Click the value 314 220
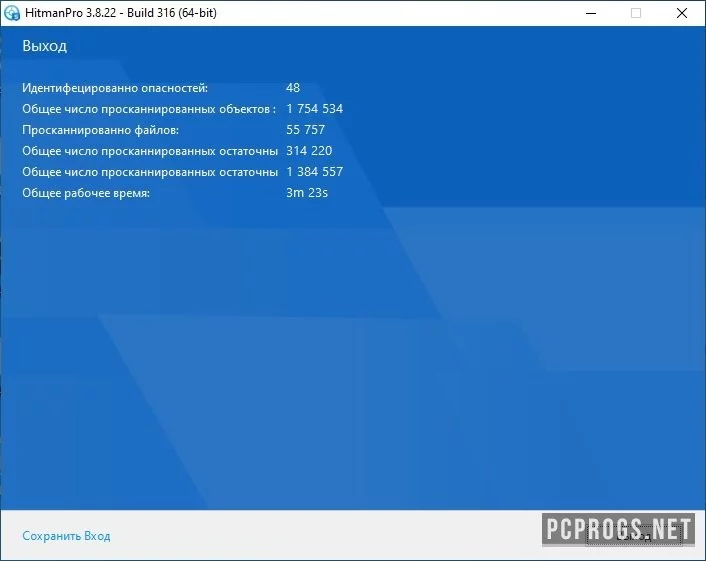The height and width of the screenshot is (561, 706). [309, 150]
